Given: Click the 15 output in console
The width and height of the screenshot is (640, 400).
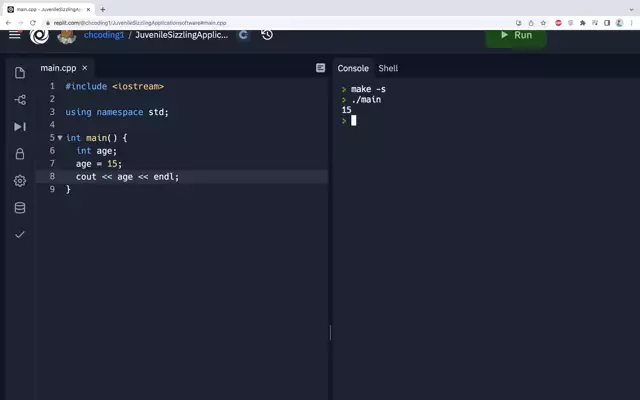Looking at the screenshot, I should (347, 110).
